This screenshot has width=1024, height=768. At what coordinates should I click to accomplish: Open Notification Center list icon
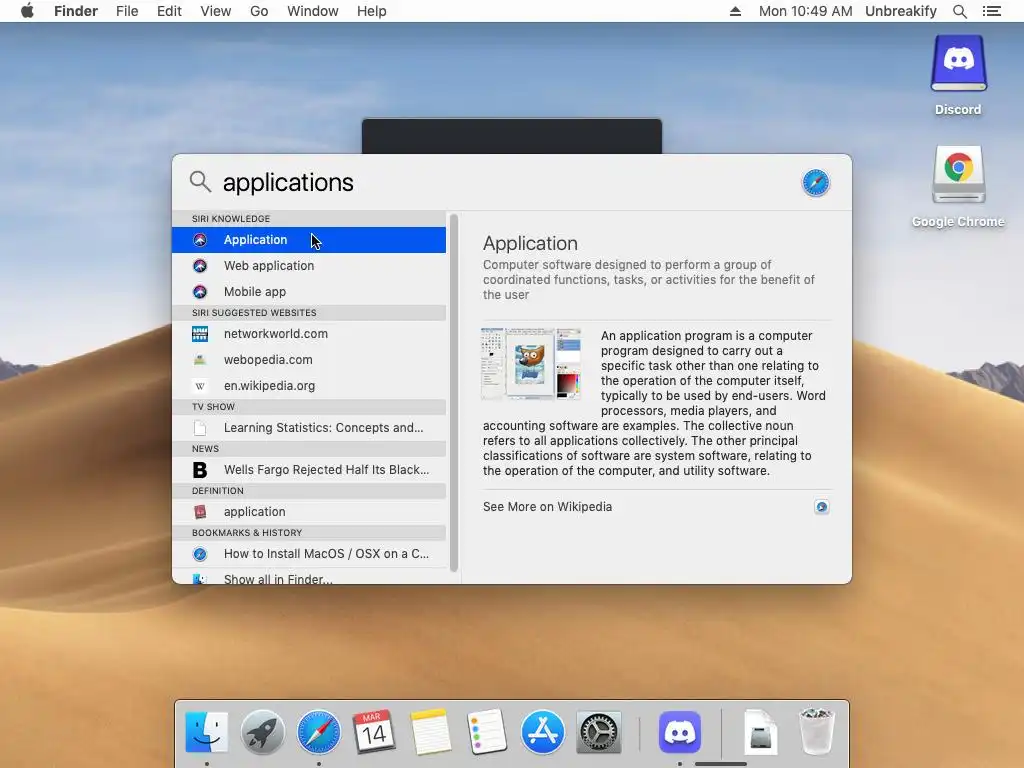[991, 11]
